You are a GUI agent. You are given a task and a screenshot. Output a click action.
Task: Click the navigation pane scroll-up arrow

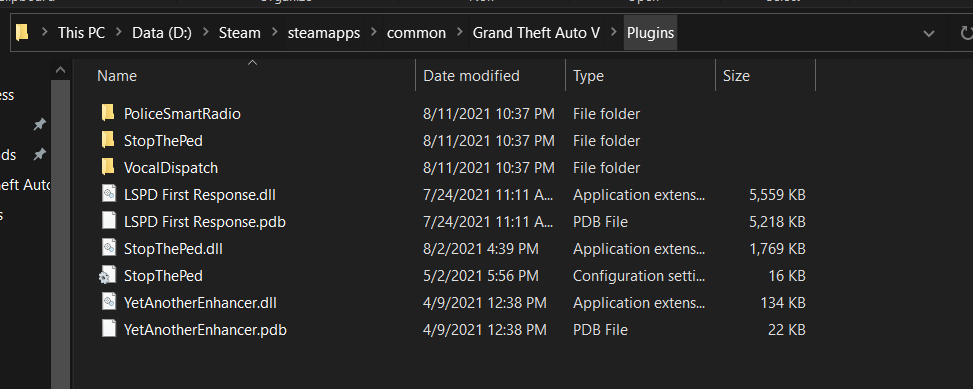point(61,71)
